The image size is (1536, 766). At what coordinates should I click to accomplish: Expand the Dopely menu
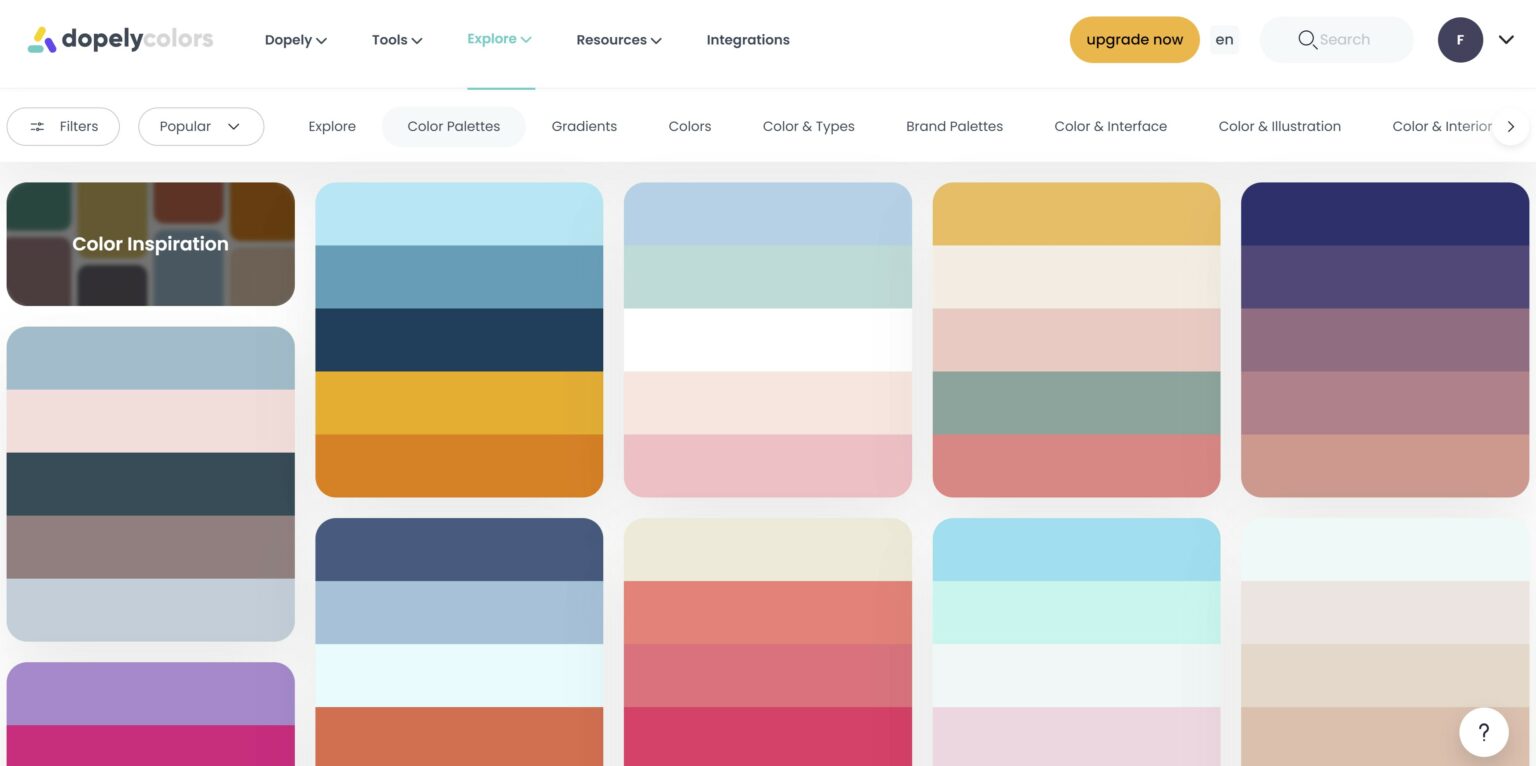pos(295,40)
